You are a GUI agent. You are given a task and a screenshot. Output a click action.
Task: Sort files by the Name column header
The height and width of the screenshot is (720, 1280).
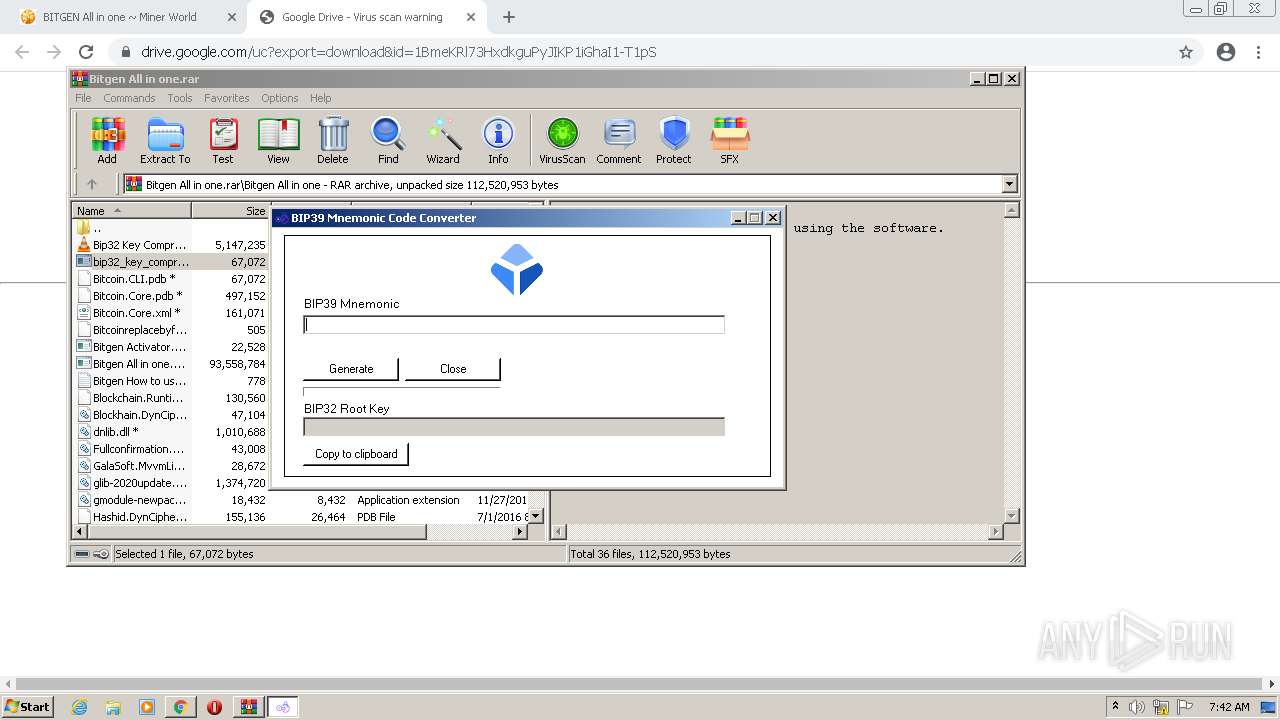(131, 211)
